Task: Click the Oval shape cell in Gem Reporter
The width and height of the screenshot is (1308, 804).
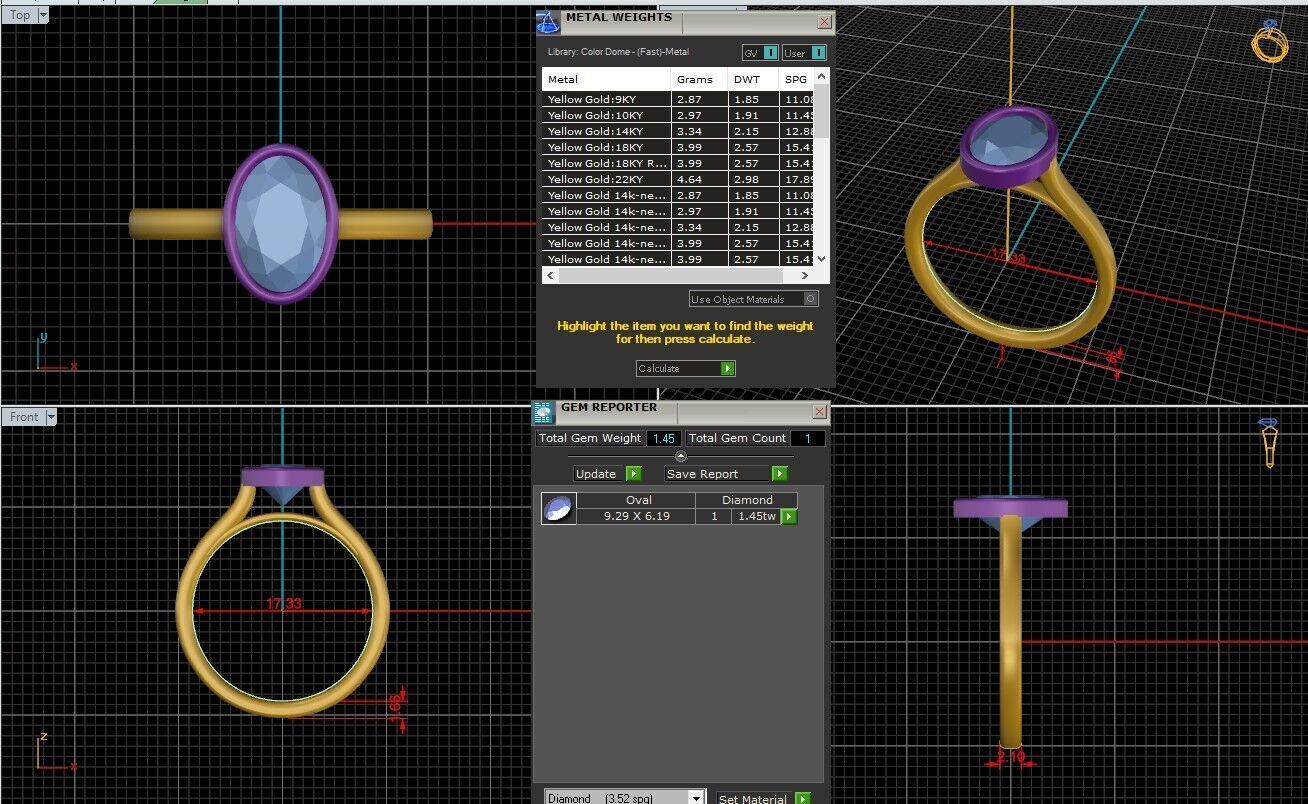Action: tap(638, 500)
